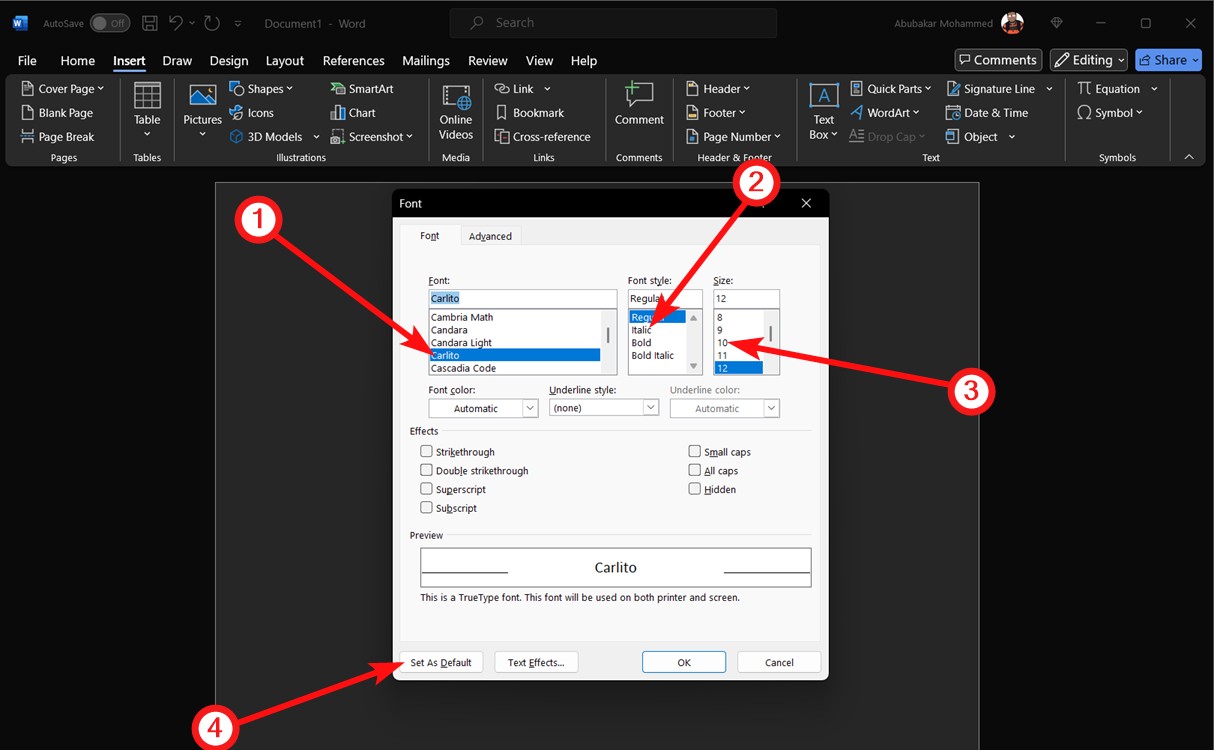1214x750 pixels.
Task: Expand the Shapes gallery
Action: [x=262, y=88]
